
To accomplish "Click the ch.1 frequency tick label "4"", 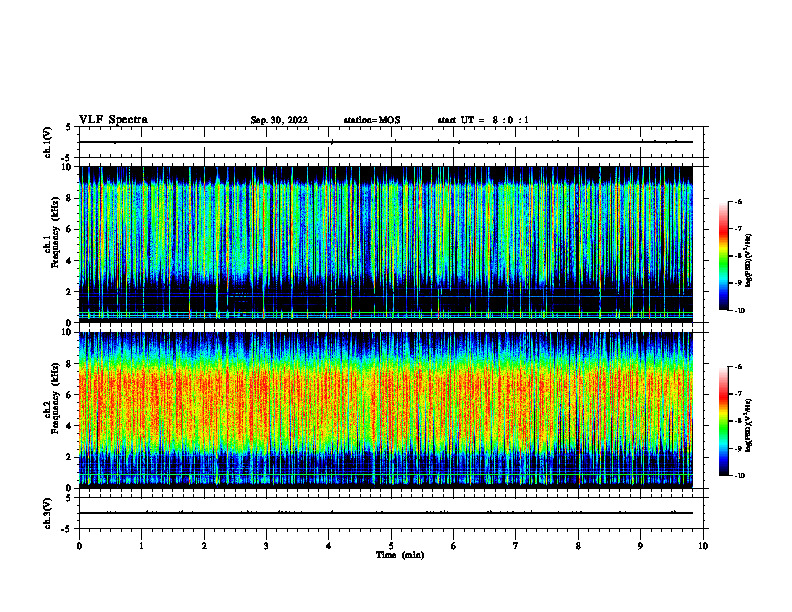I will point(70,261).
